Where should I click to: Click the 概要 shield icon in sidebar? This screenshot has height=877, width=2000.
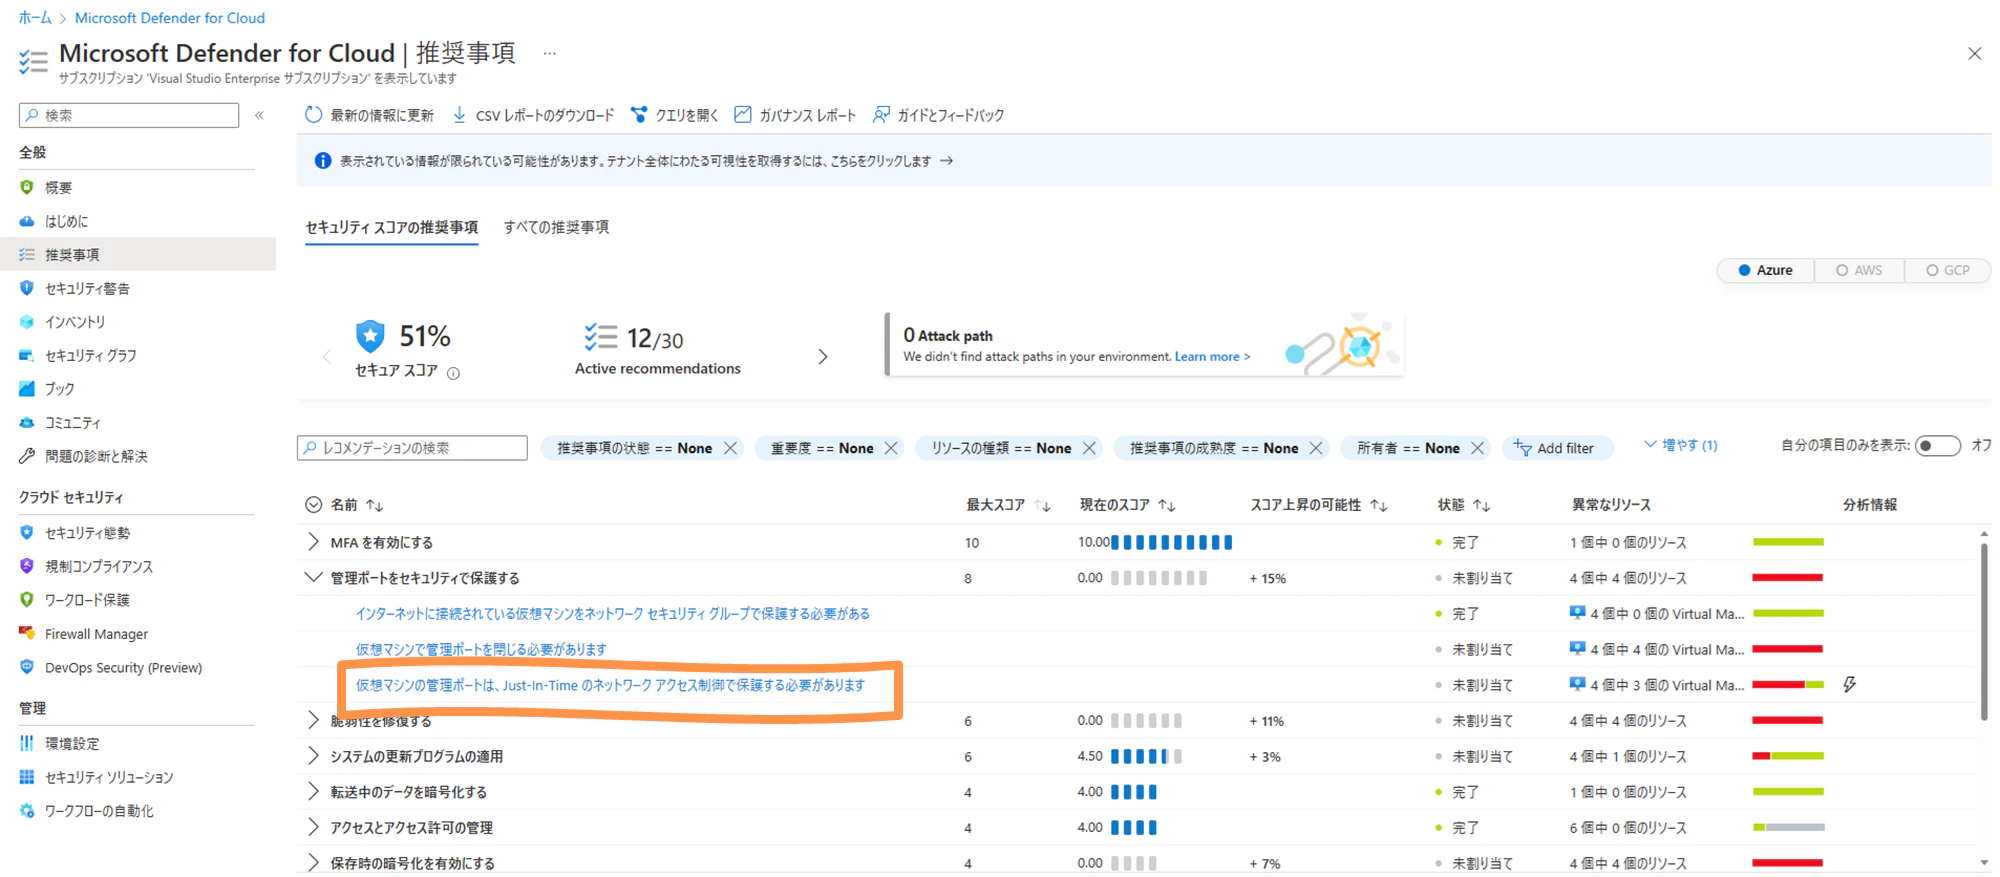point(27,187)
